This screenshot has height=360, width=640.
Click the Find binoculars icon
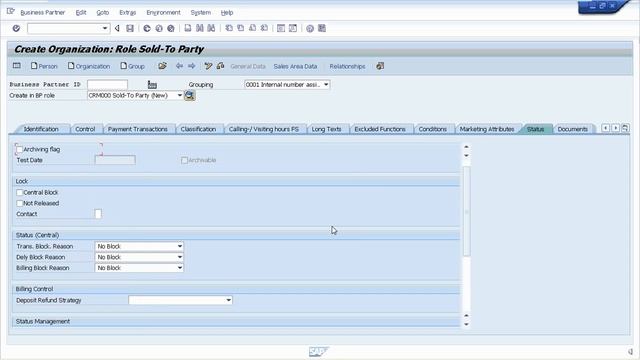[x=200, y=28]
